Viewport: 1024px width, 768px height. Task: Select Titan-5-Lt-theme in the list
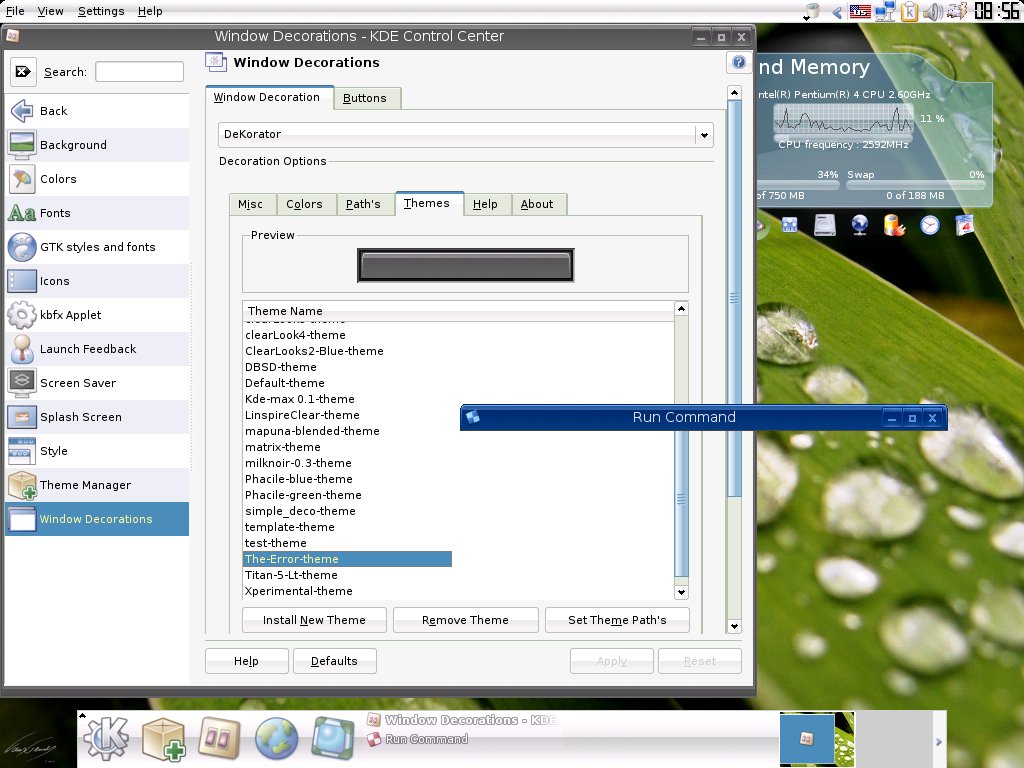[291, 575]
